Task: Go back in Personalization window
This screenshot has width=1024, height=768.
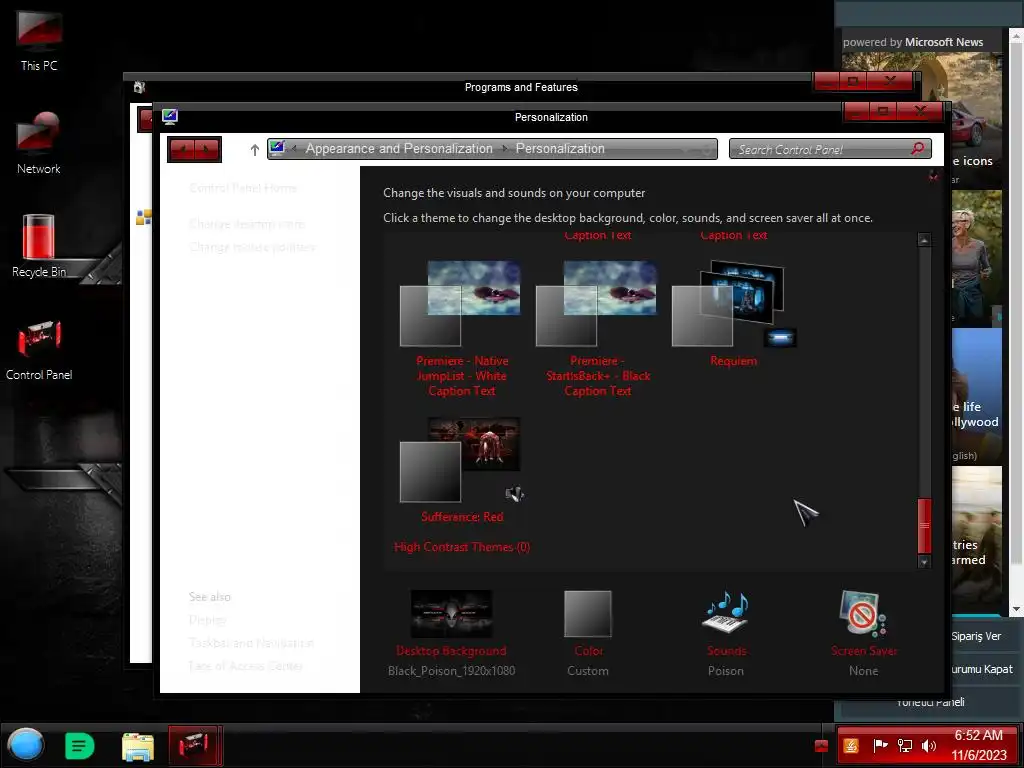Action: (x=182, y=150)
